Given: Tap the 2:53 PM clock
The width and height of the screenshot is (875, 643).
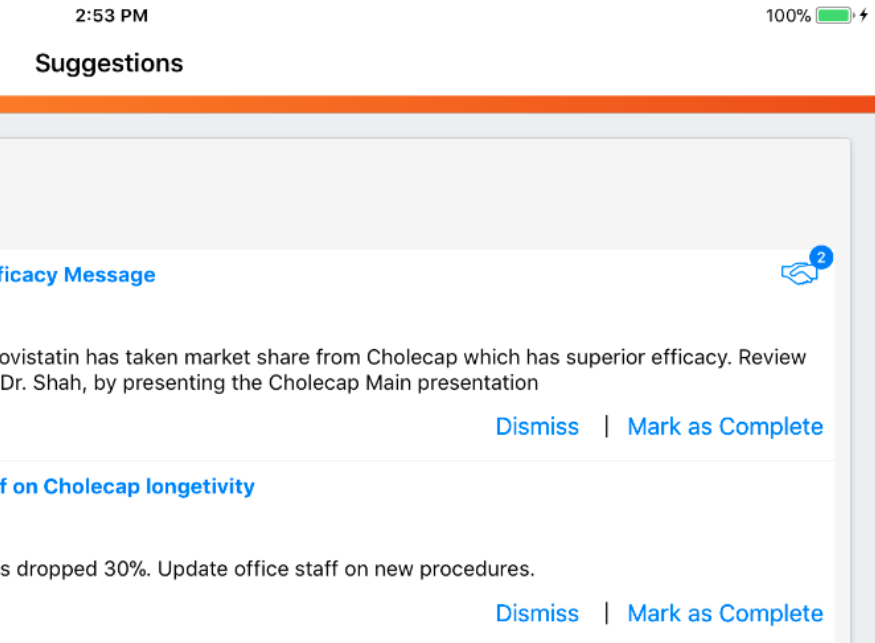Looking at the screenshot, I should pyautogui.click(x=111, y=16).
